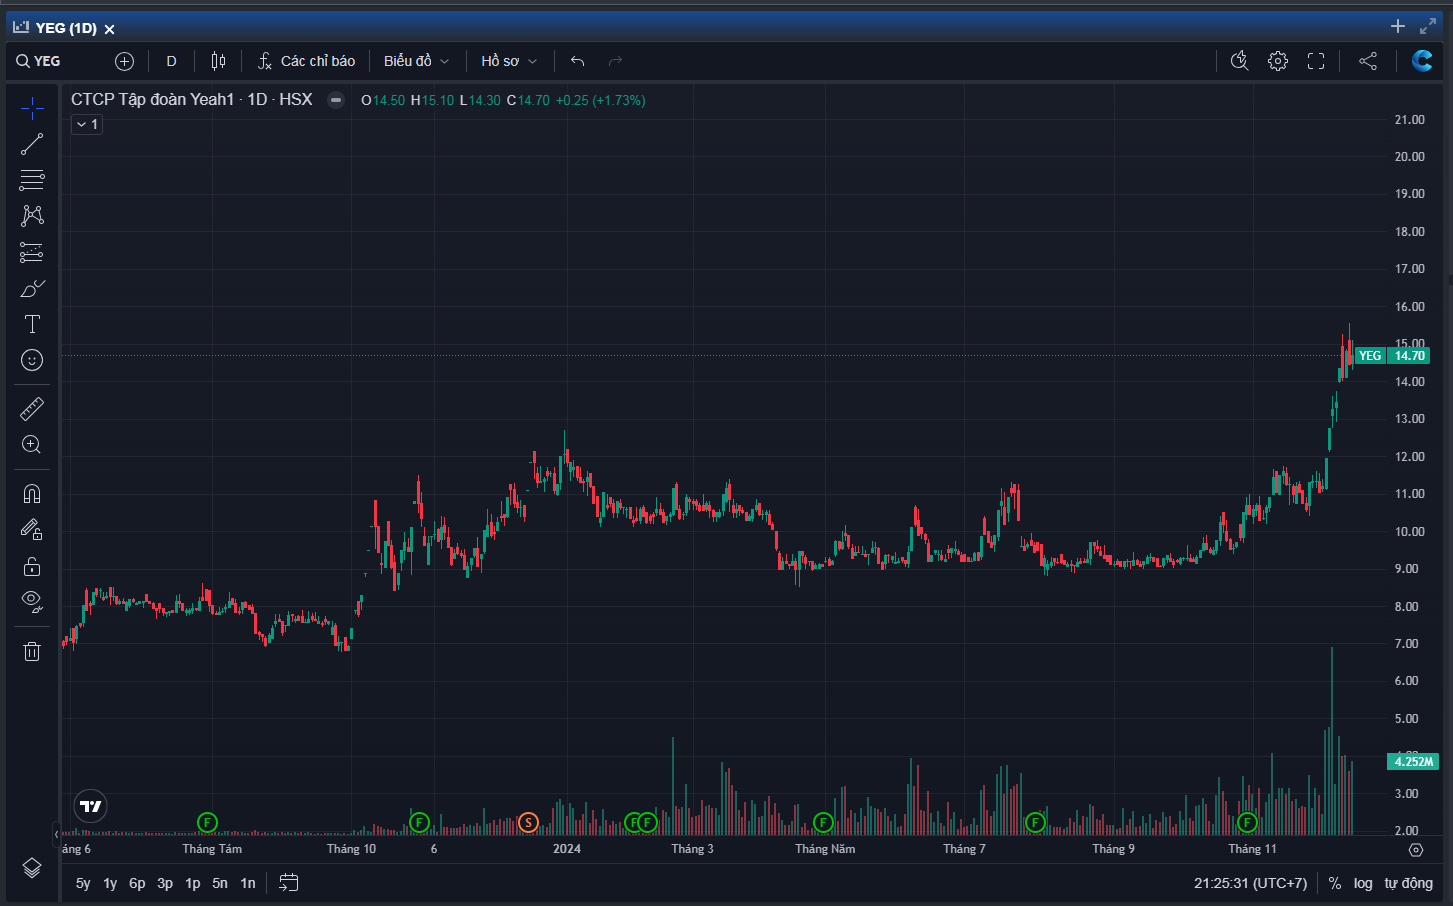
Task: Open time axis settings gear icon
Action: 1416,849
